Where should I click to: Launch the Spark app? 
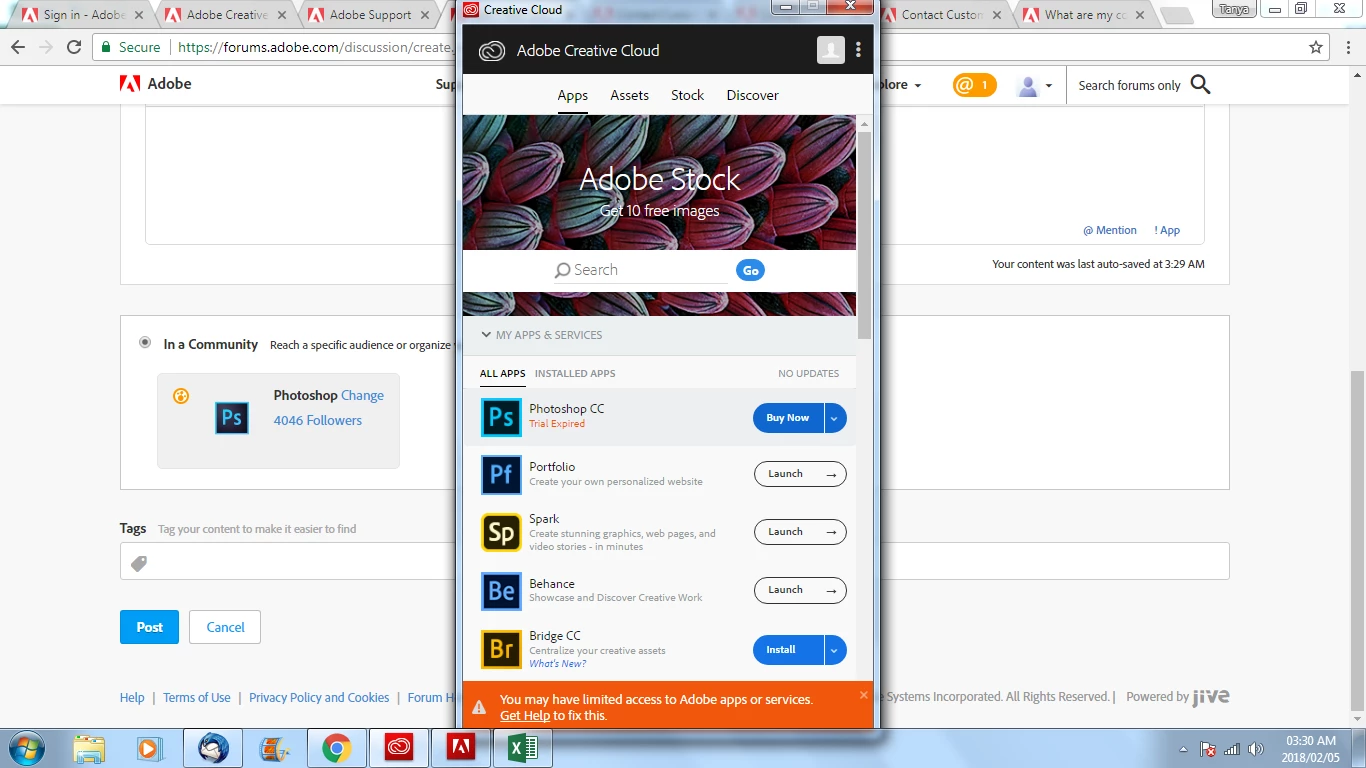pyautogui.click(x=800, y=532)
